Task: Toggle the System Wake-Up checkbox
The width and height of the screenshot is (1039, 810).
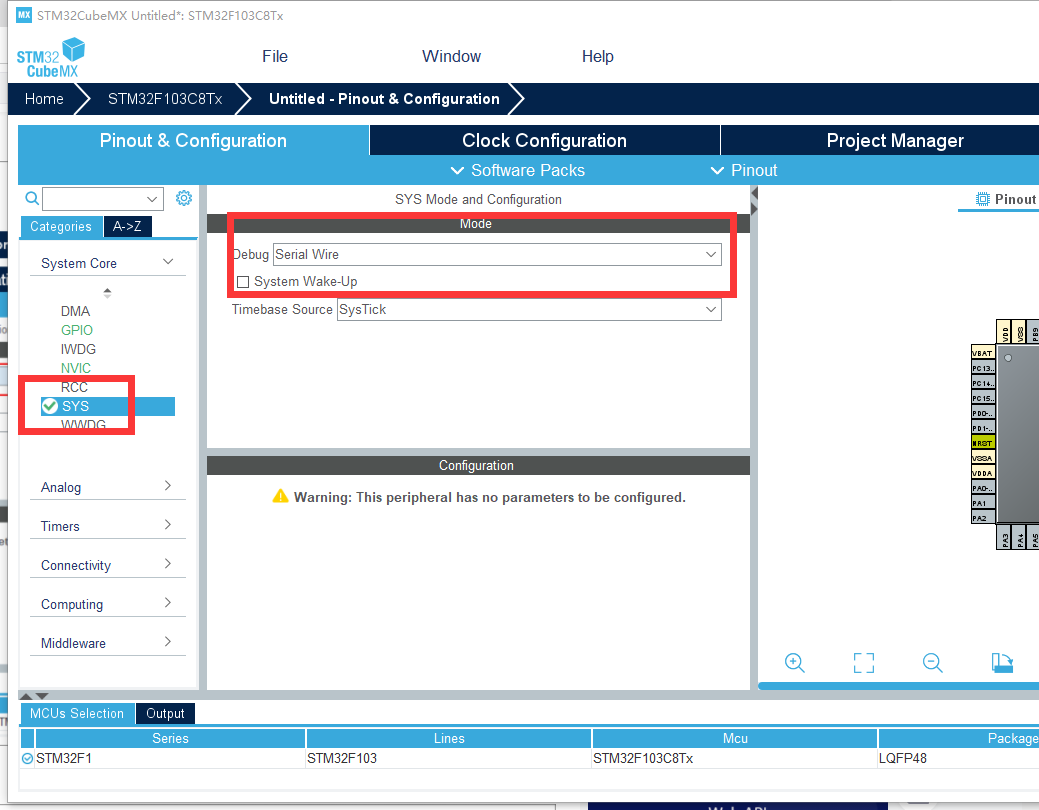Action: tap(243, 282)
